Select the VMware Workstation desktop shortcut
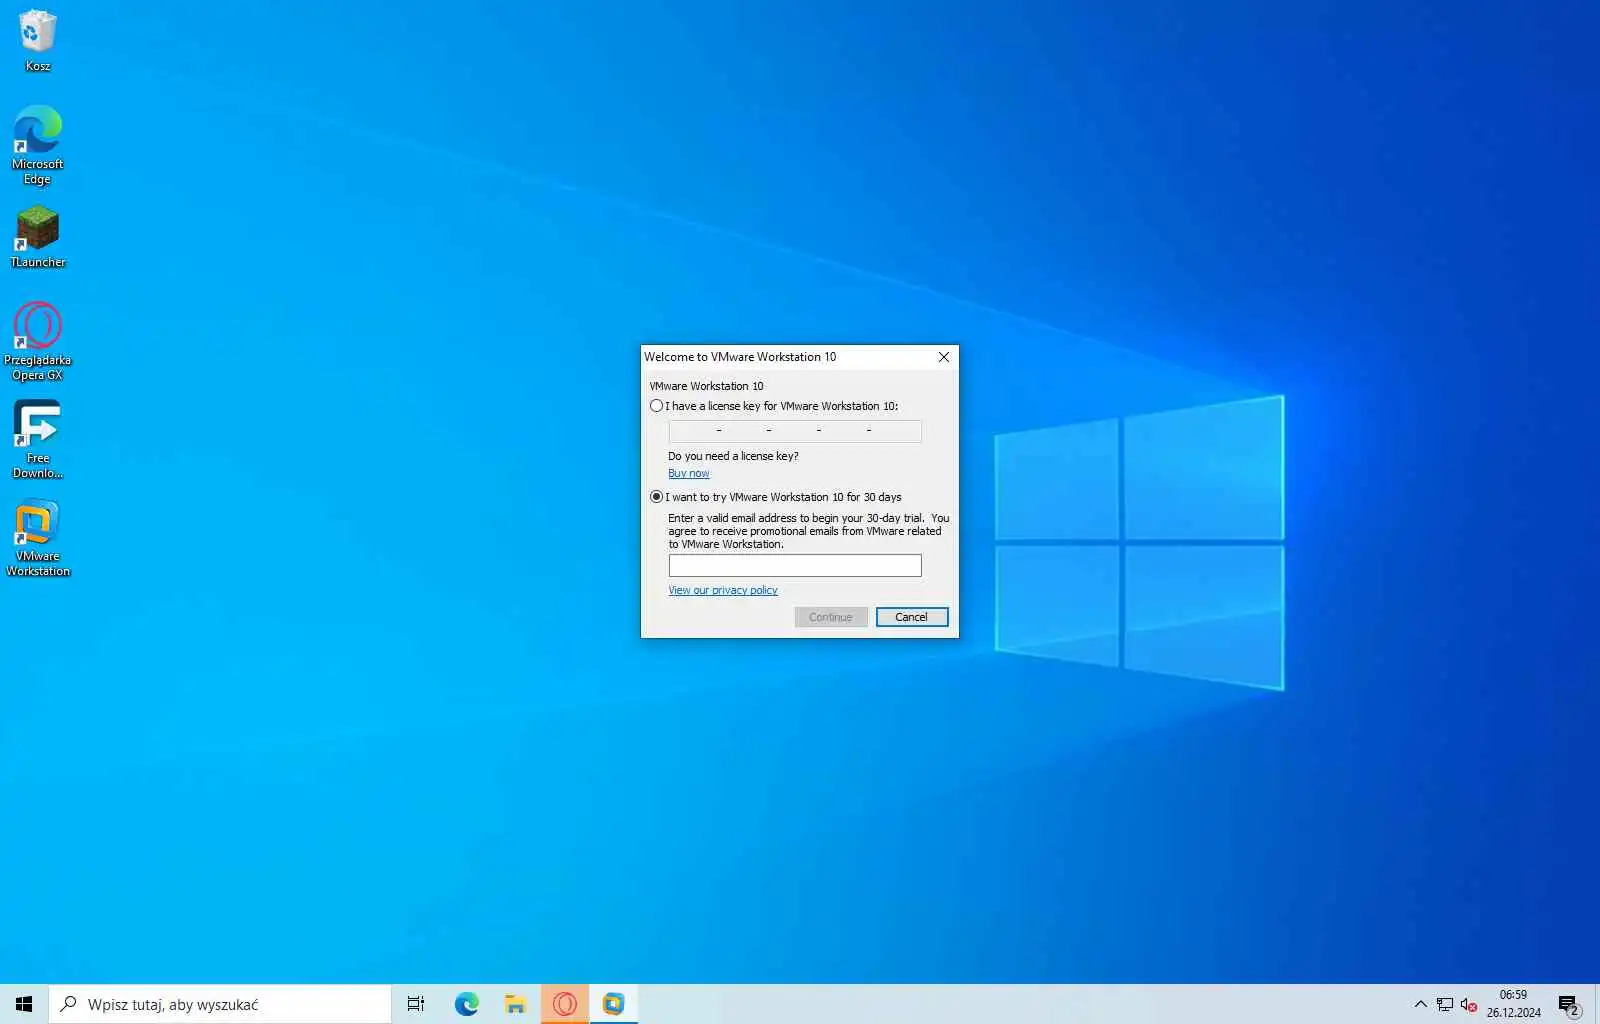Image resolution: width=1600 pixels, height=1024 pixels. point(37,538)
